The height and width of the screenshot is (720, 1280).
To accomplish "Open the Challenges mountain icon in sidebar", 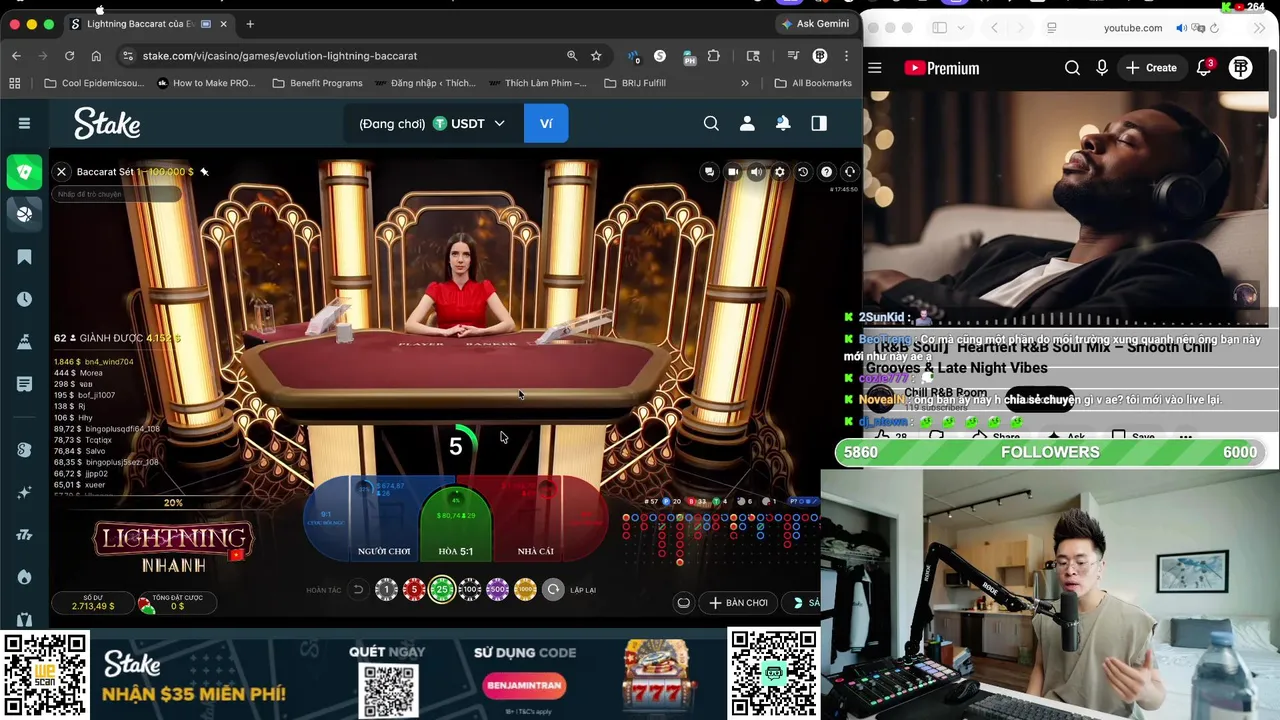I will [24, 342].
